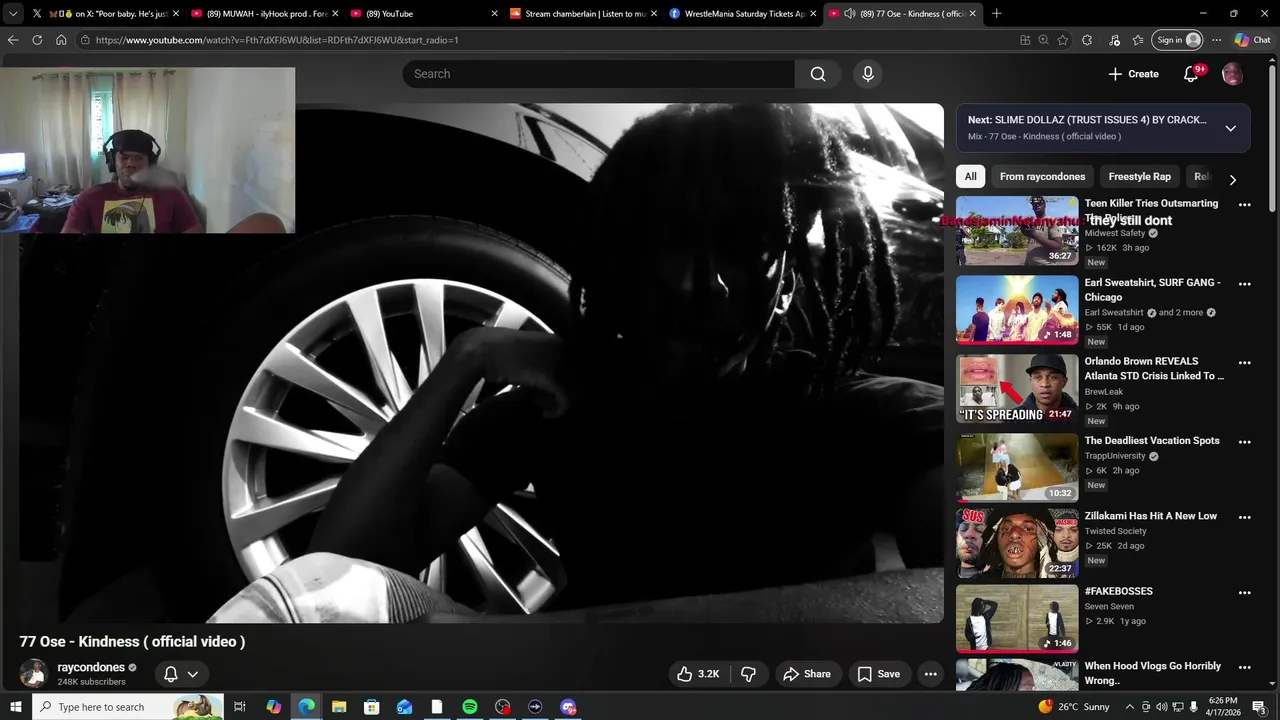
Task: Open options for When Hood Vlogs video
Action: (1245, 668)
